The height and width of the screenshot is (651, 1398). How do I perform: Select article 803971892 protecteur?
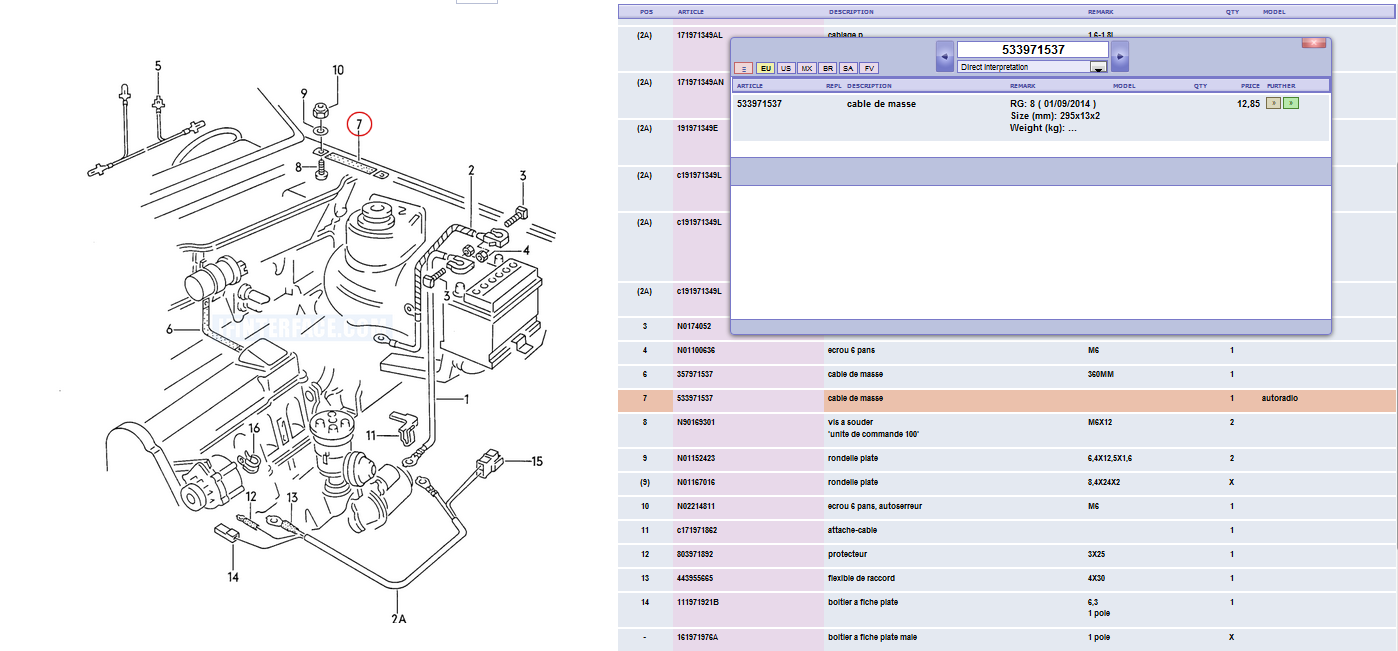click(x=1007, y=555)
